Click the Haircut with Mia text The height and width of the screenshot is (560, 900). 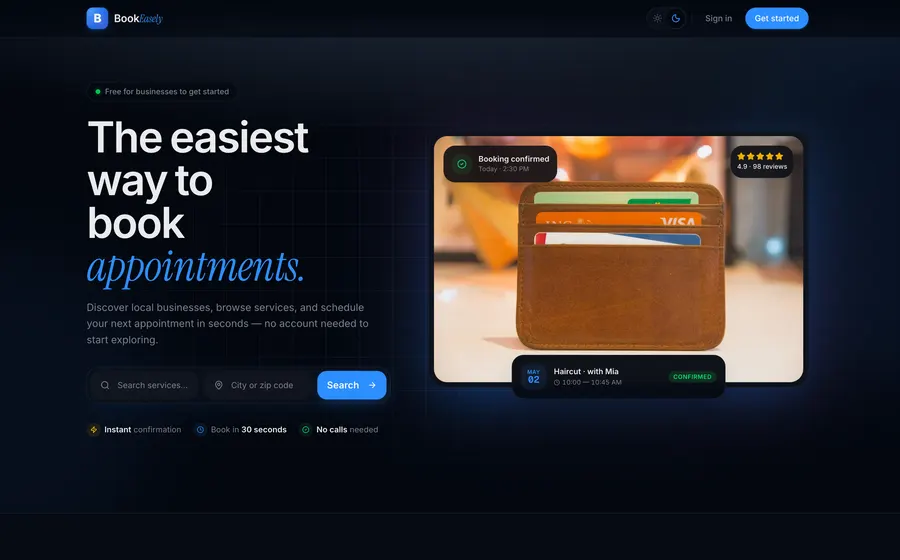(586, 371)
